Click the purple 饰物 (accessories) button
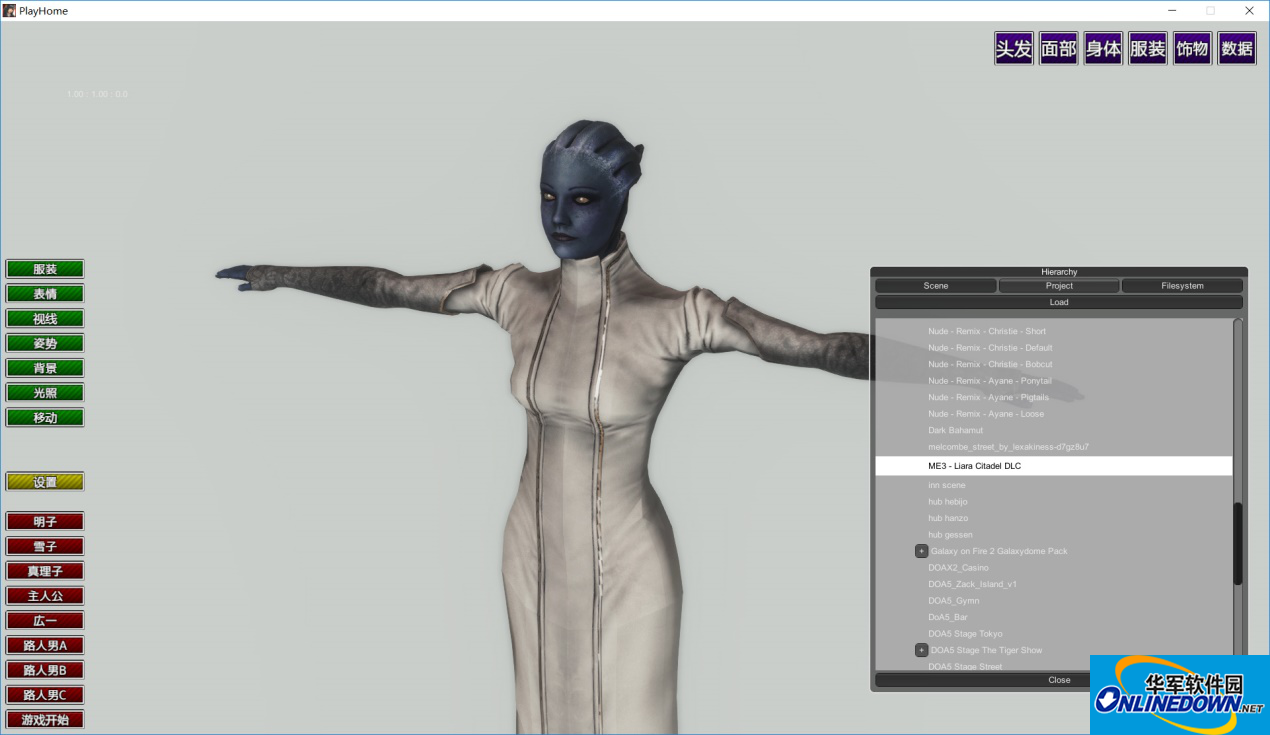Image resolution: width=1270 pixels, height=735 pixels. pyautogui.click(x=1192, y=48)
